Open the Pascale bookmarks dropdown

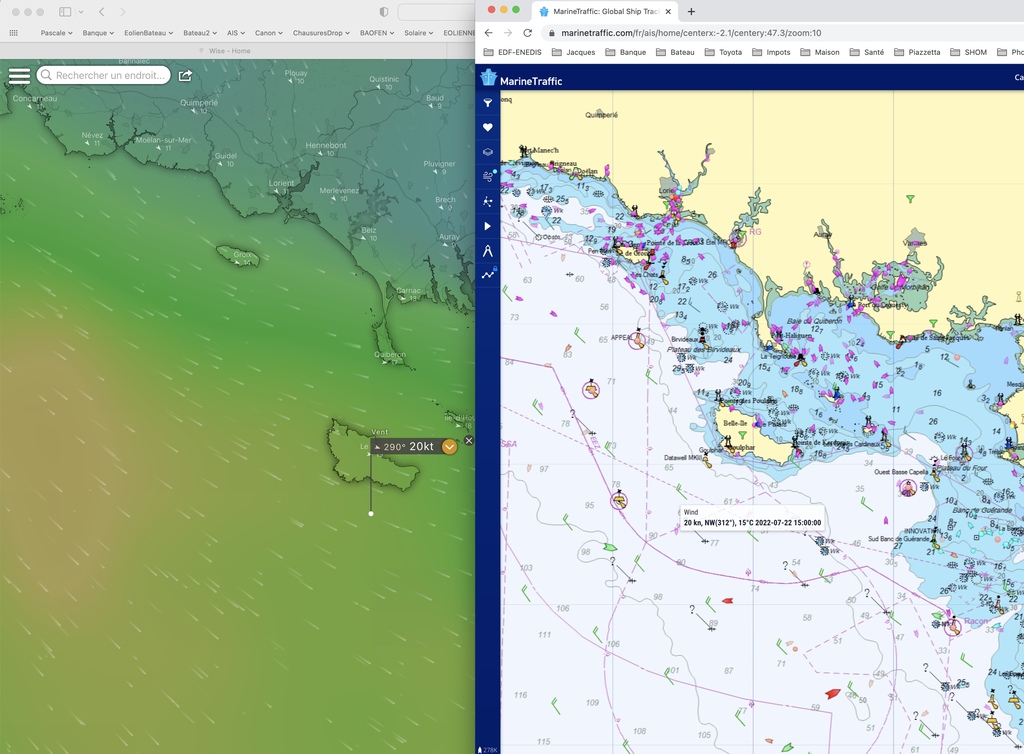[x=56, y=33]
